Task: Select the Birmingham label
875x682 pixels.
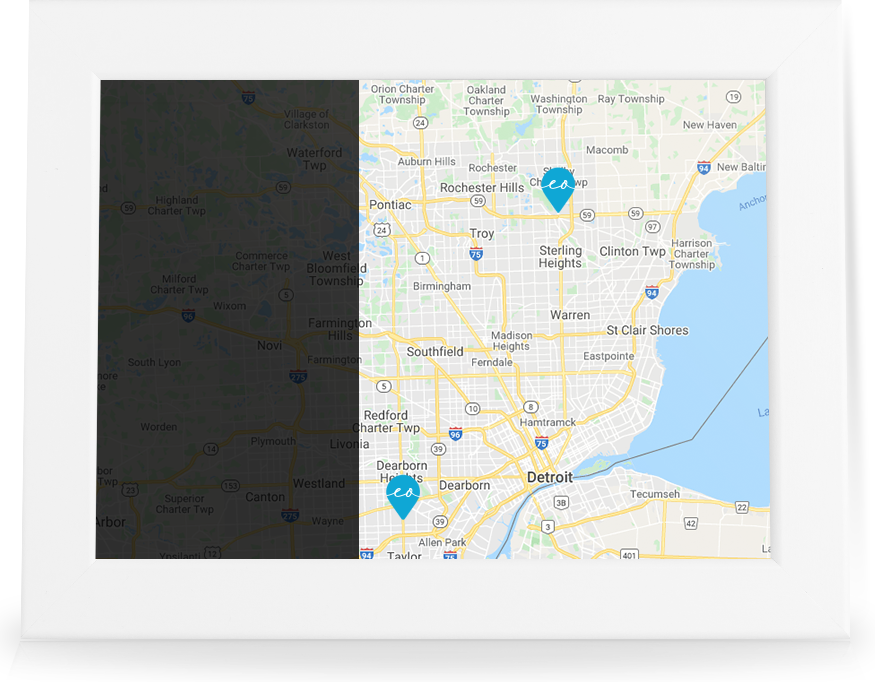Action: coord(442,286)
